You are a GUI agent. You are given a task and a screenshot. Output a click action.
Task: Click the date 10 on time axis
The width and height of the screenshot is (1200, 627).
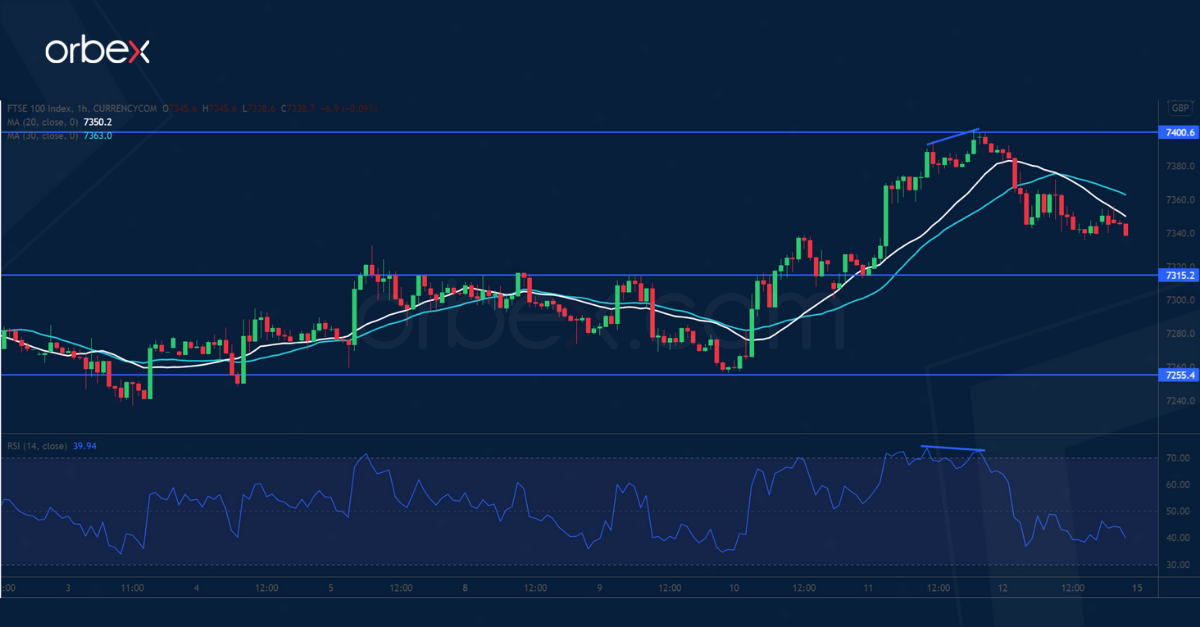click(x=734, y=588)
